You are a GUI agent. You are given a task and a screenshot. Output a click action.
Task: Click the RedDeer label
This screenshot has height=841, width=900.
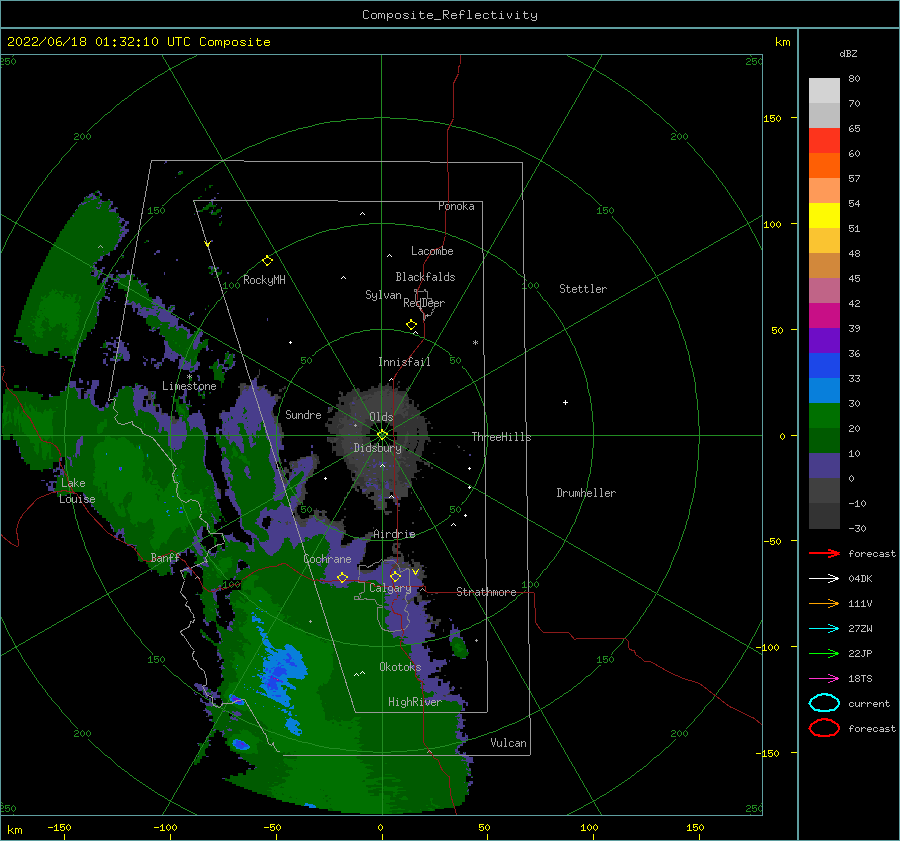pyautogui.click(x=424, y=303)
